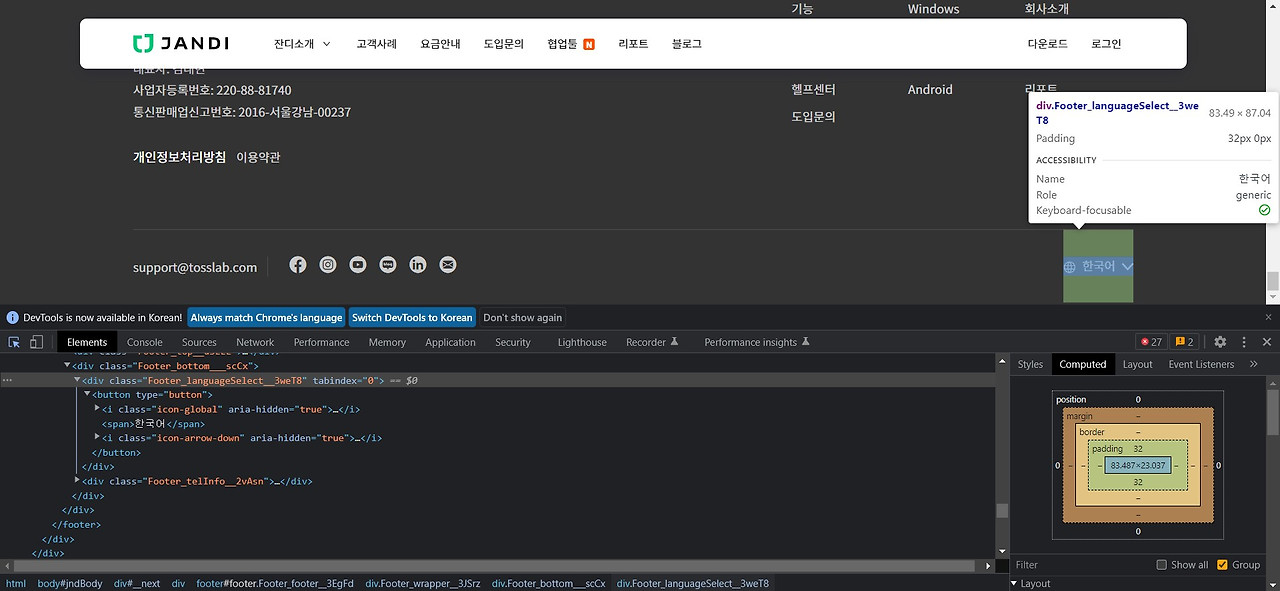Open the 이용약관 footer link
This screenshot has height=591, width=1280.
pyautogui.click(x=258, y=157)
